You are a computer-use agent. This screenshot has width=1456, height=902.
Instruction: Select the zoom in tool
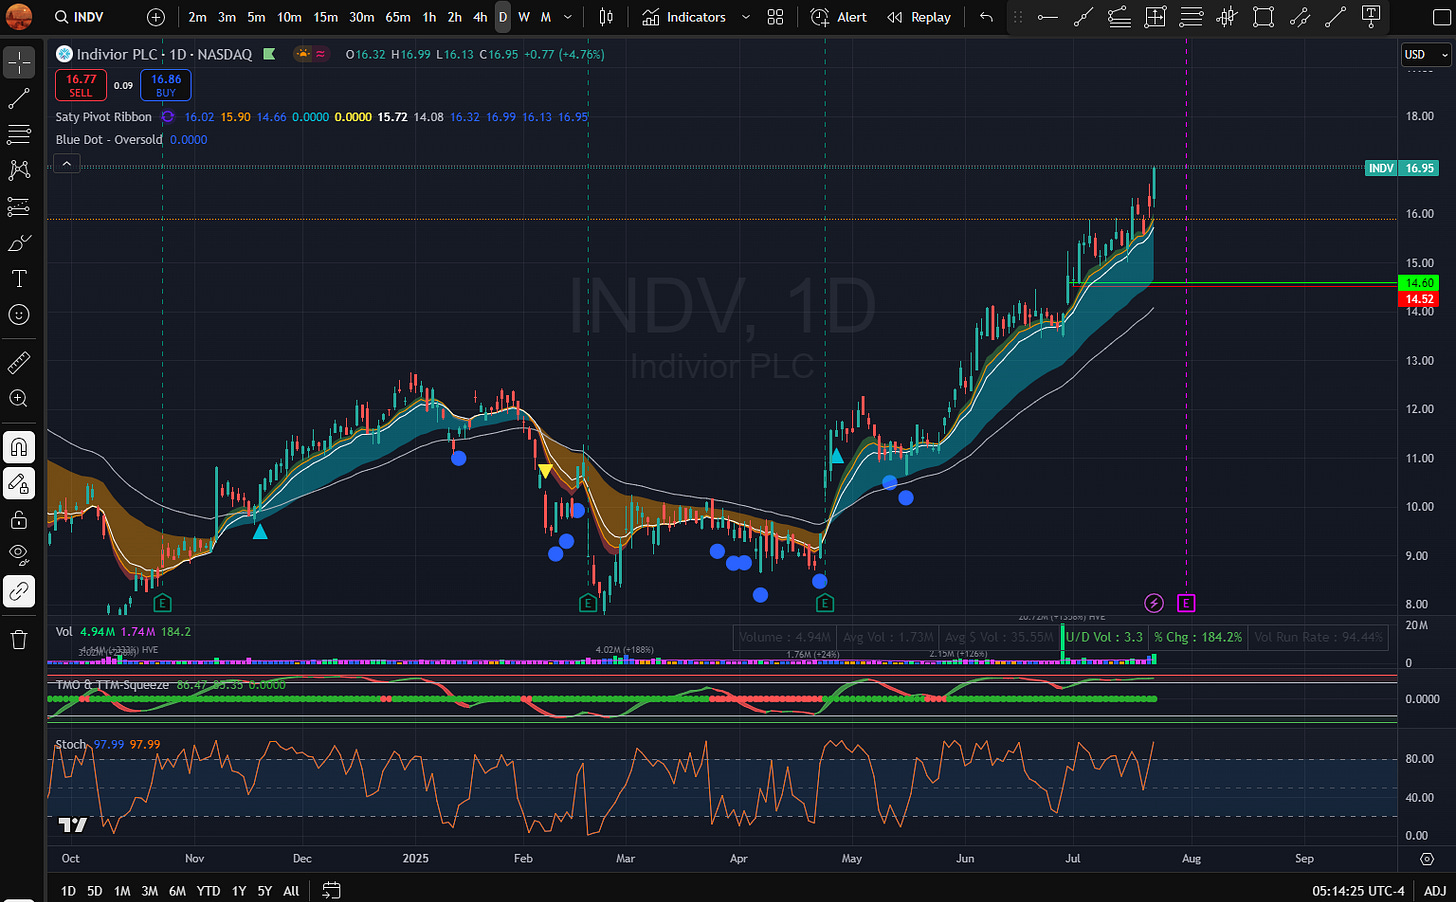[x=19, y=398]
